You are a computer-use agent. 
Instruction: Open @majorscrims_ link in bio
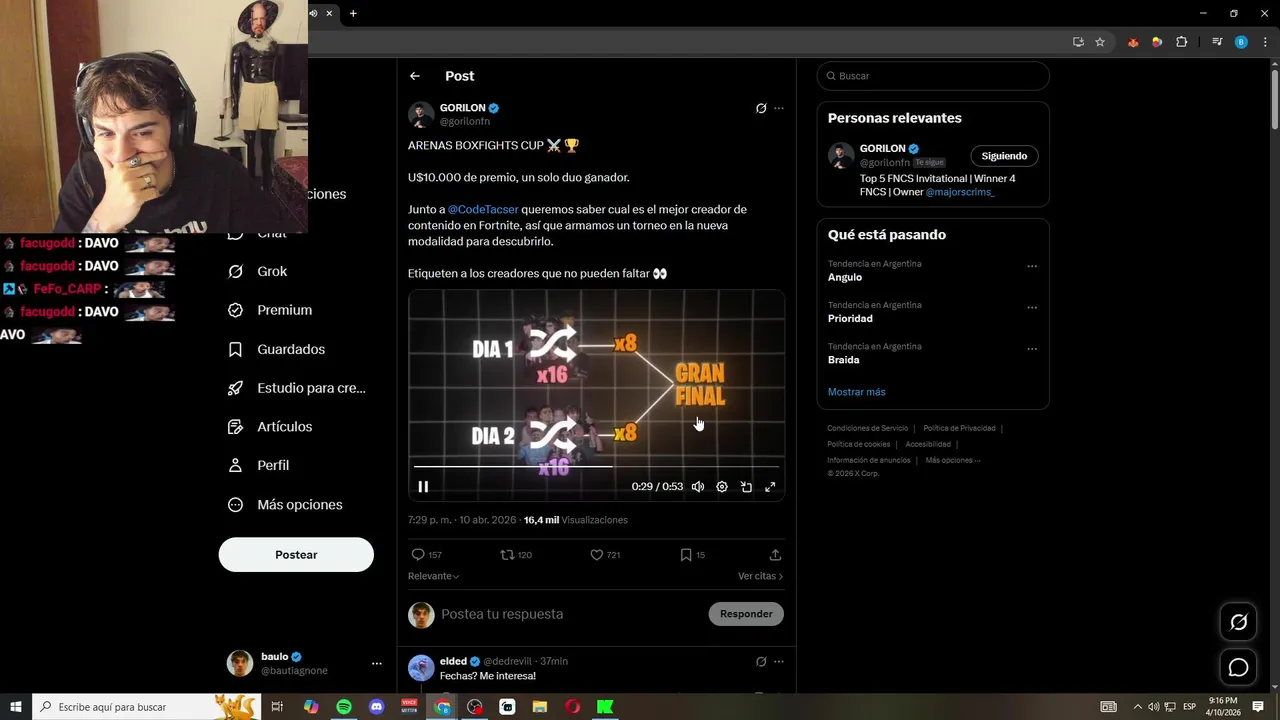tap(960, 192)
